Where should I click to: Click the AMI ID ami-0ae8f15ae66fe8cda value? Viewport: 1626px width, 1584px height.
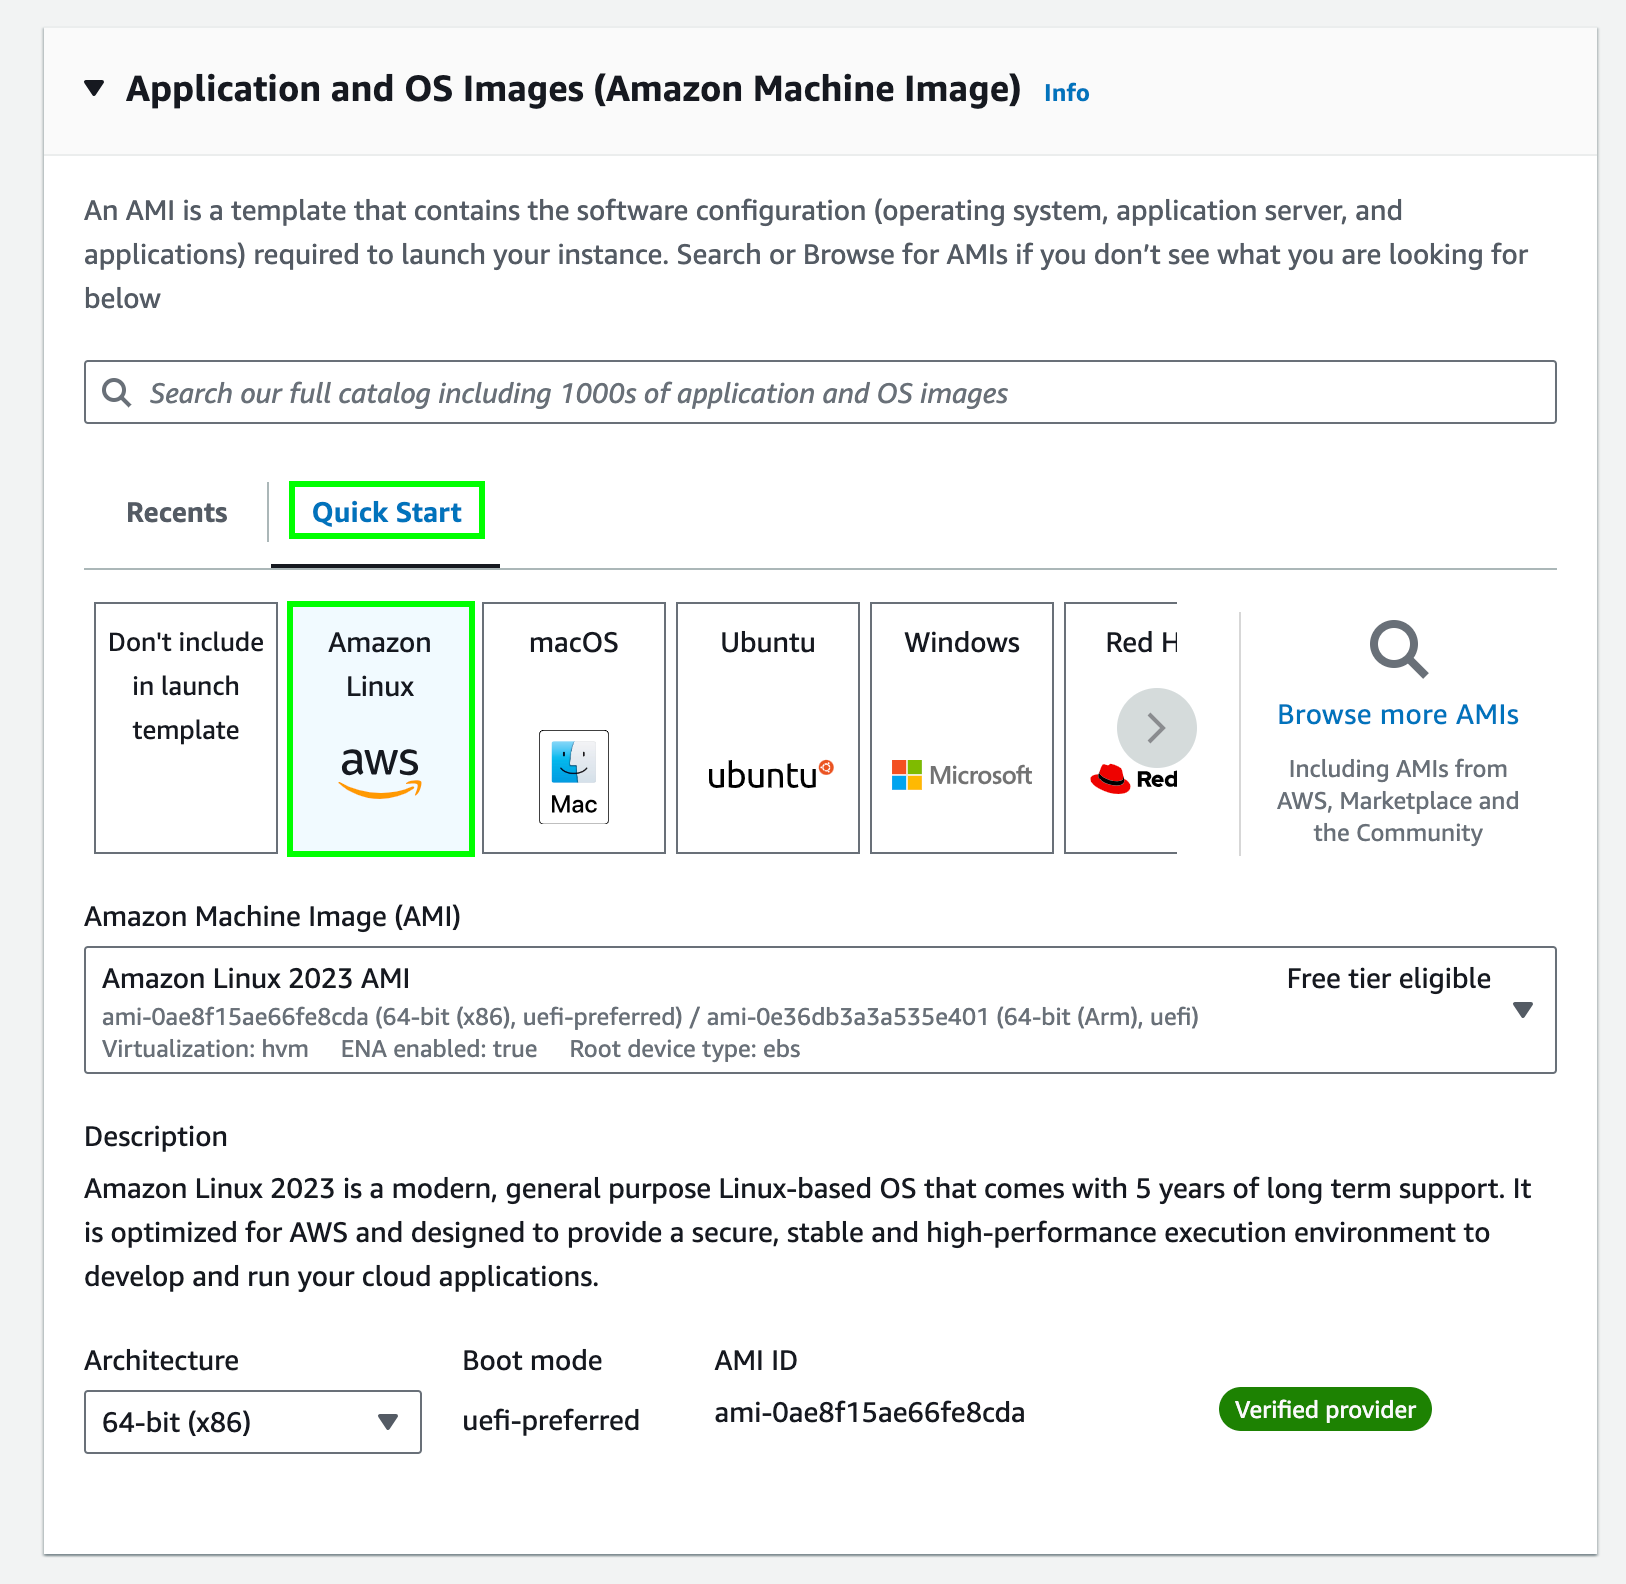click(x=870, y=1412)
